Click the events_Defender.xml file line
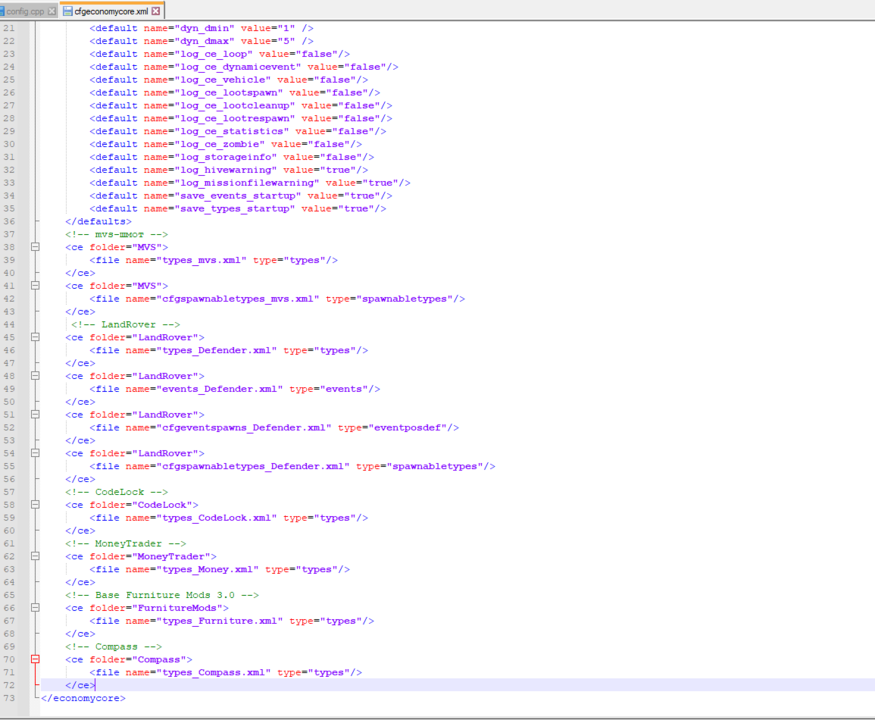This screenshot has height=720, width=875. point(235,388)
